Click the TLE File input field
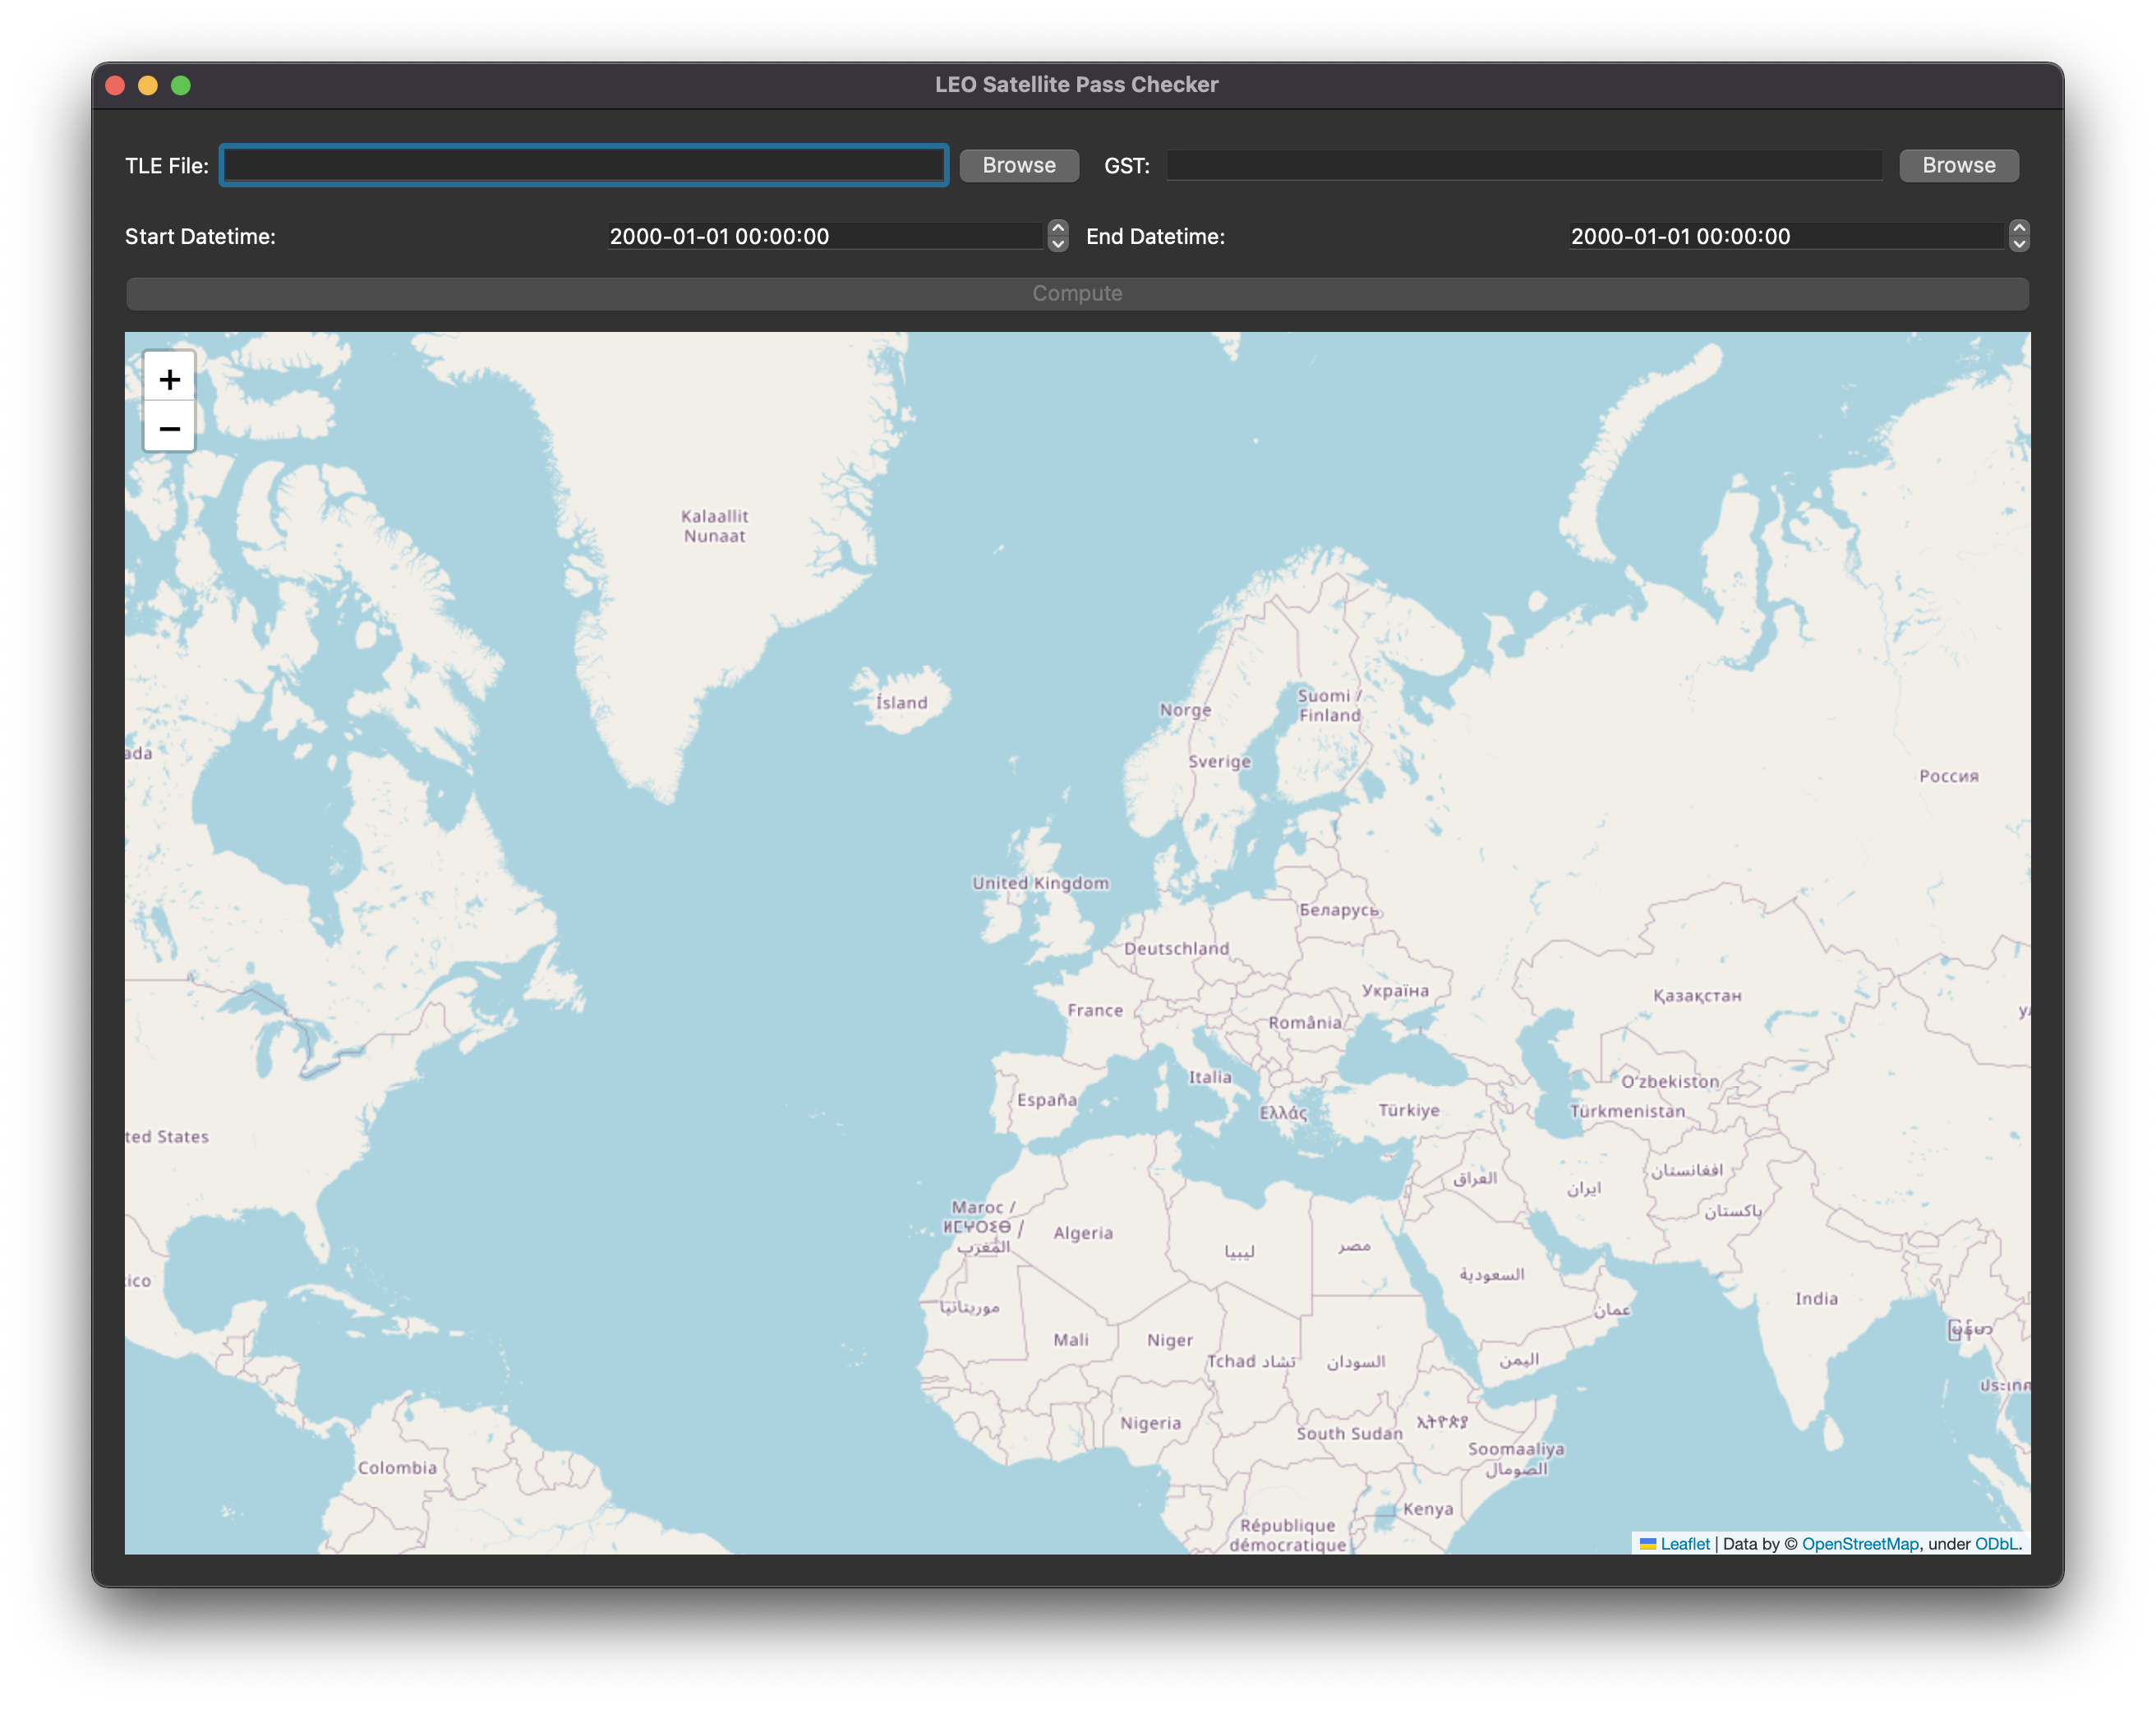The width and height of the screenshot is (2156, 1709). [583, 165]
